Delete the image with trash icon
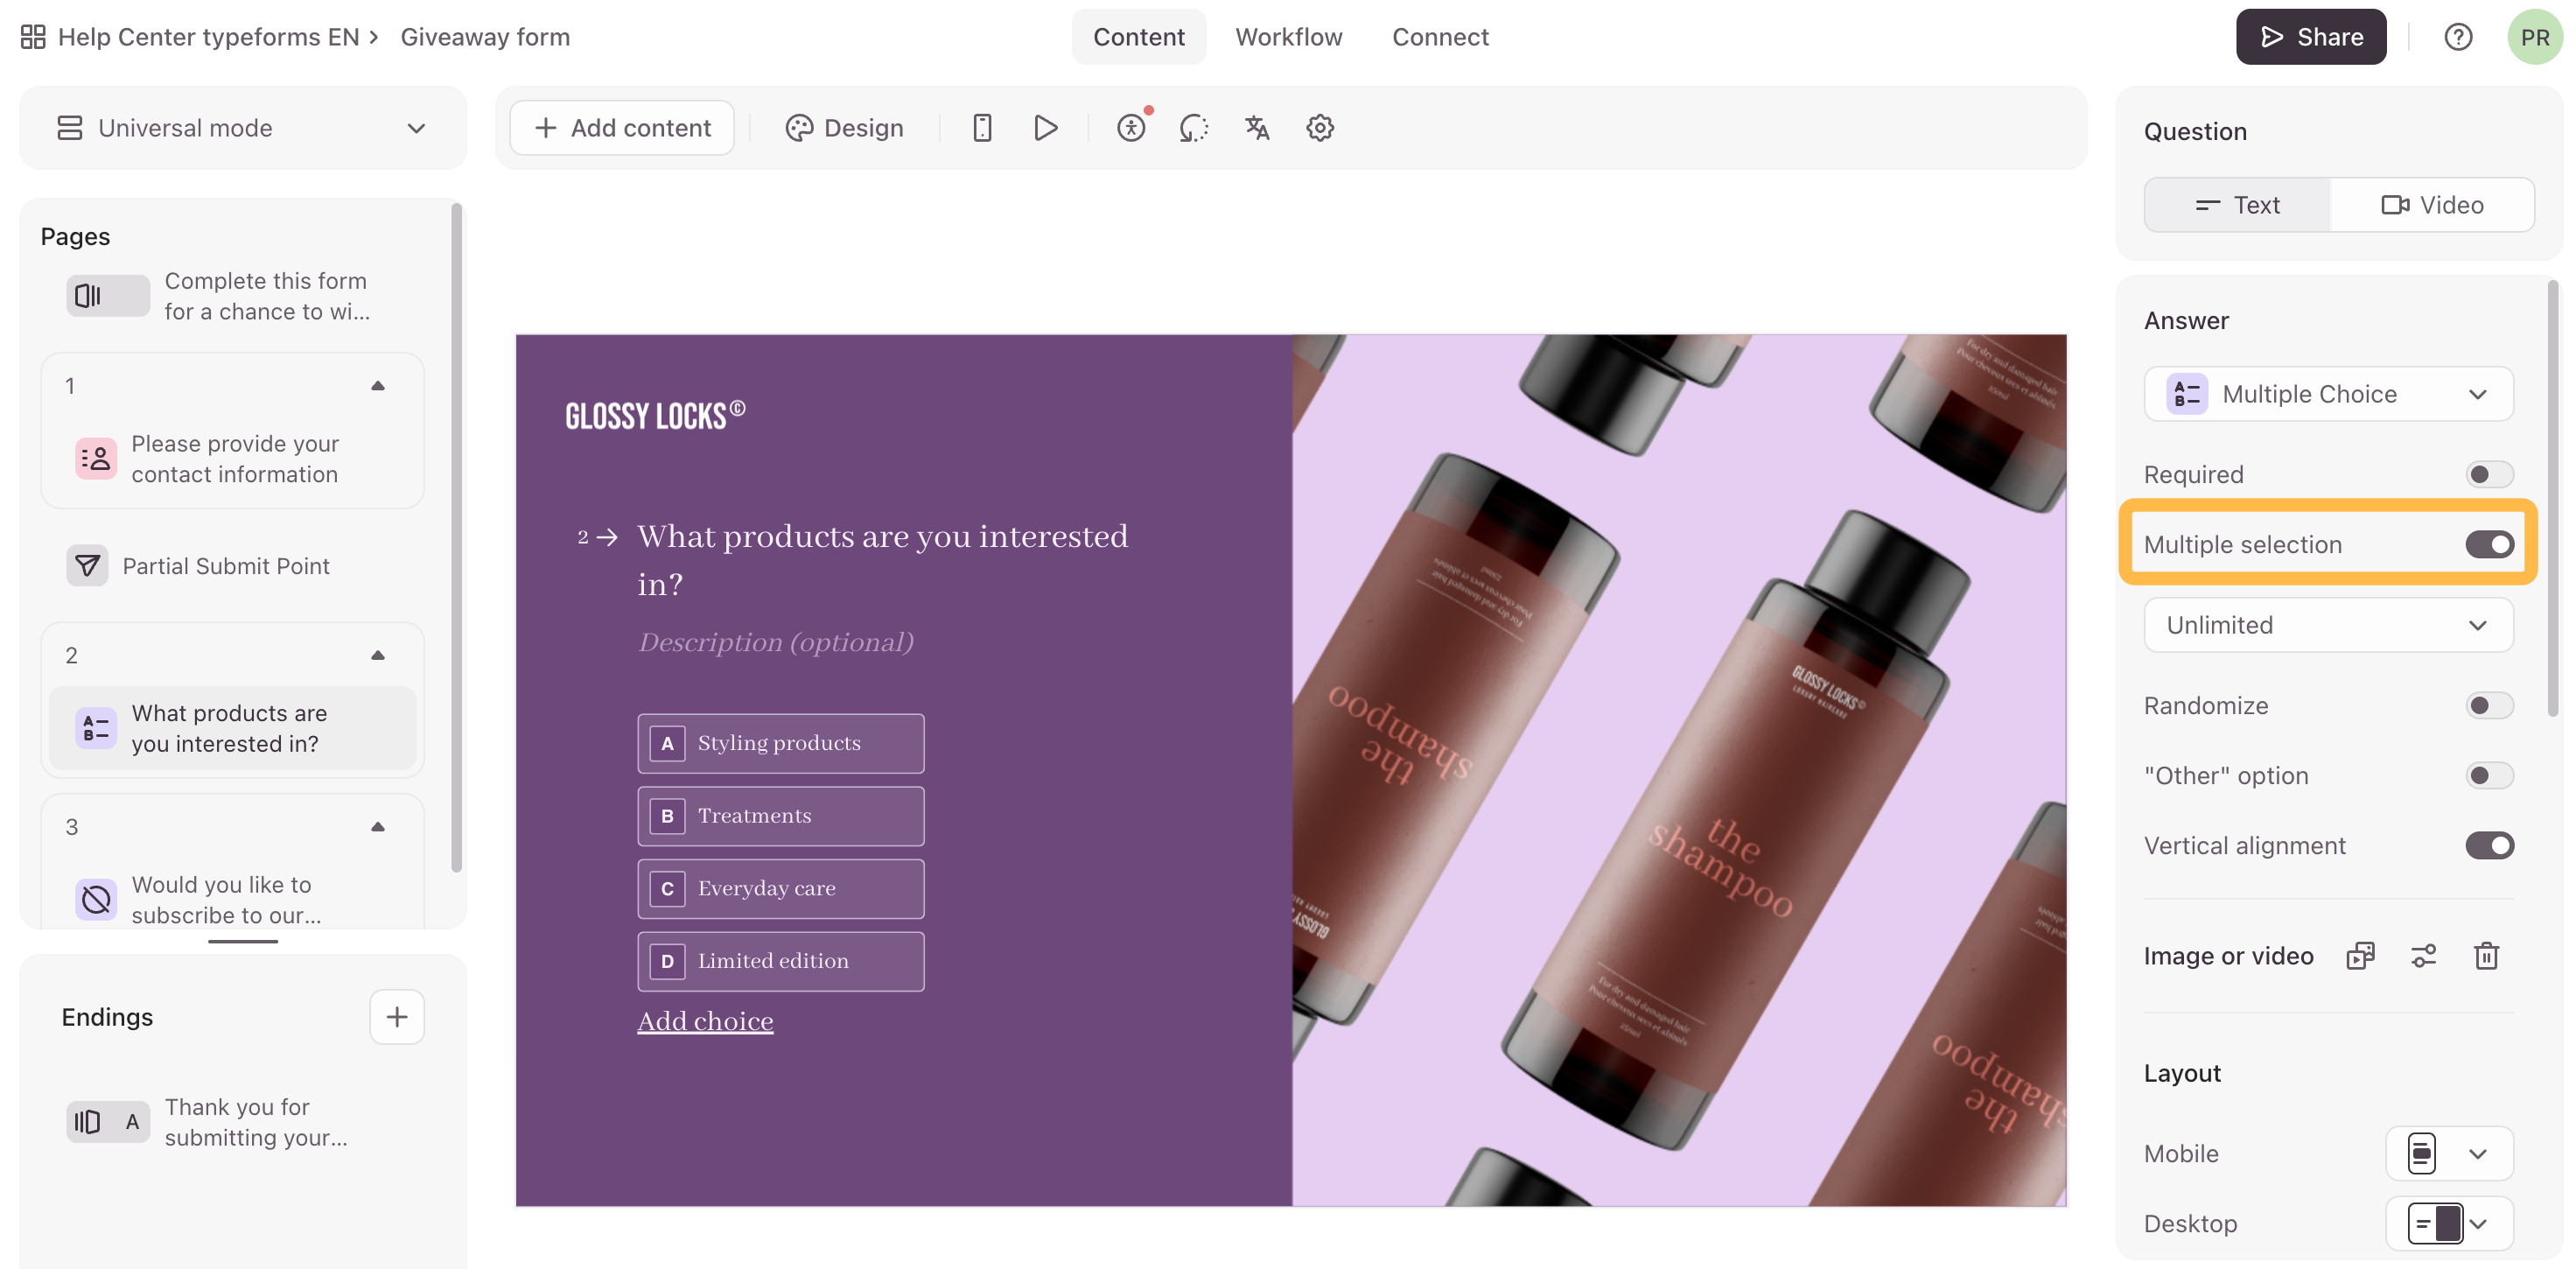Screen dimensions: 2576x1269 [x=2486, y=956]
